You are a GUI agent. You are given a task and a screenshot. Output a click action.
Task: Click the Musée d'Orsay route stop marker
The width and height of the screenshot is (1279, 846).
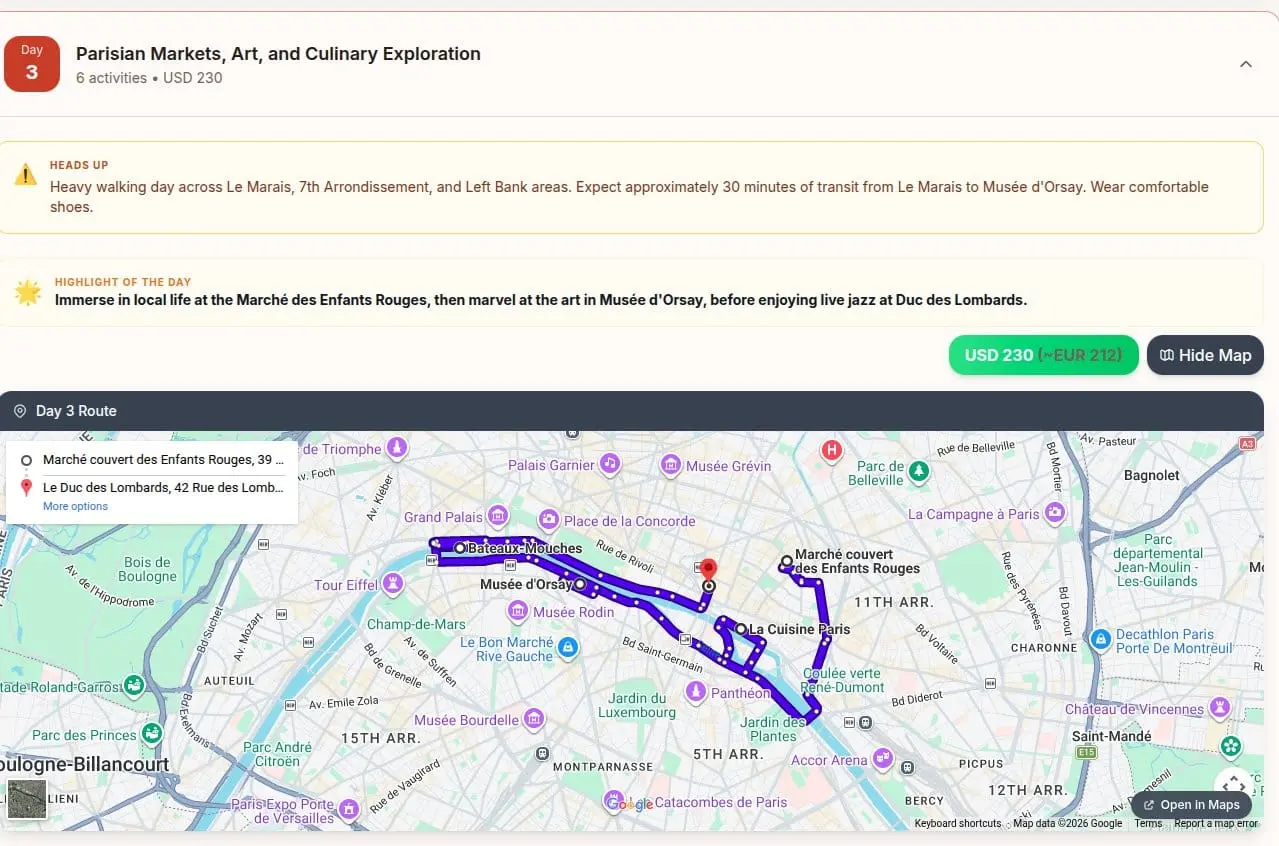click(580, 584)
